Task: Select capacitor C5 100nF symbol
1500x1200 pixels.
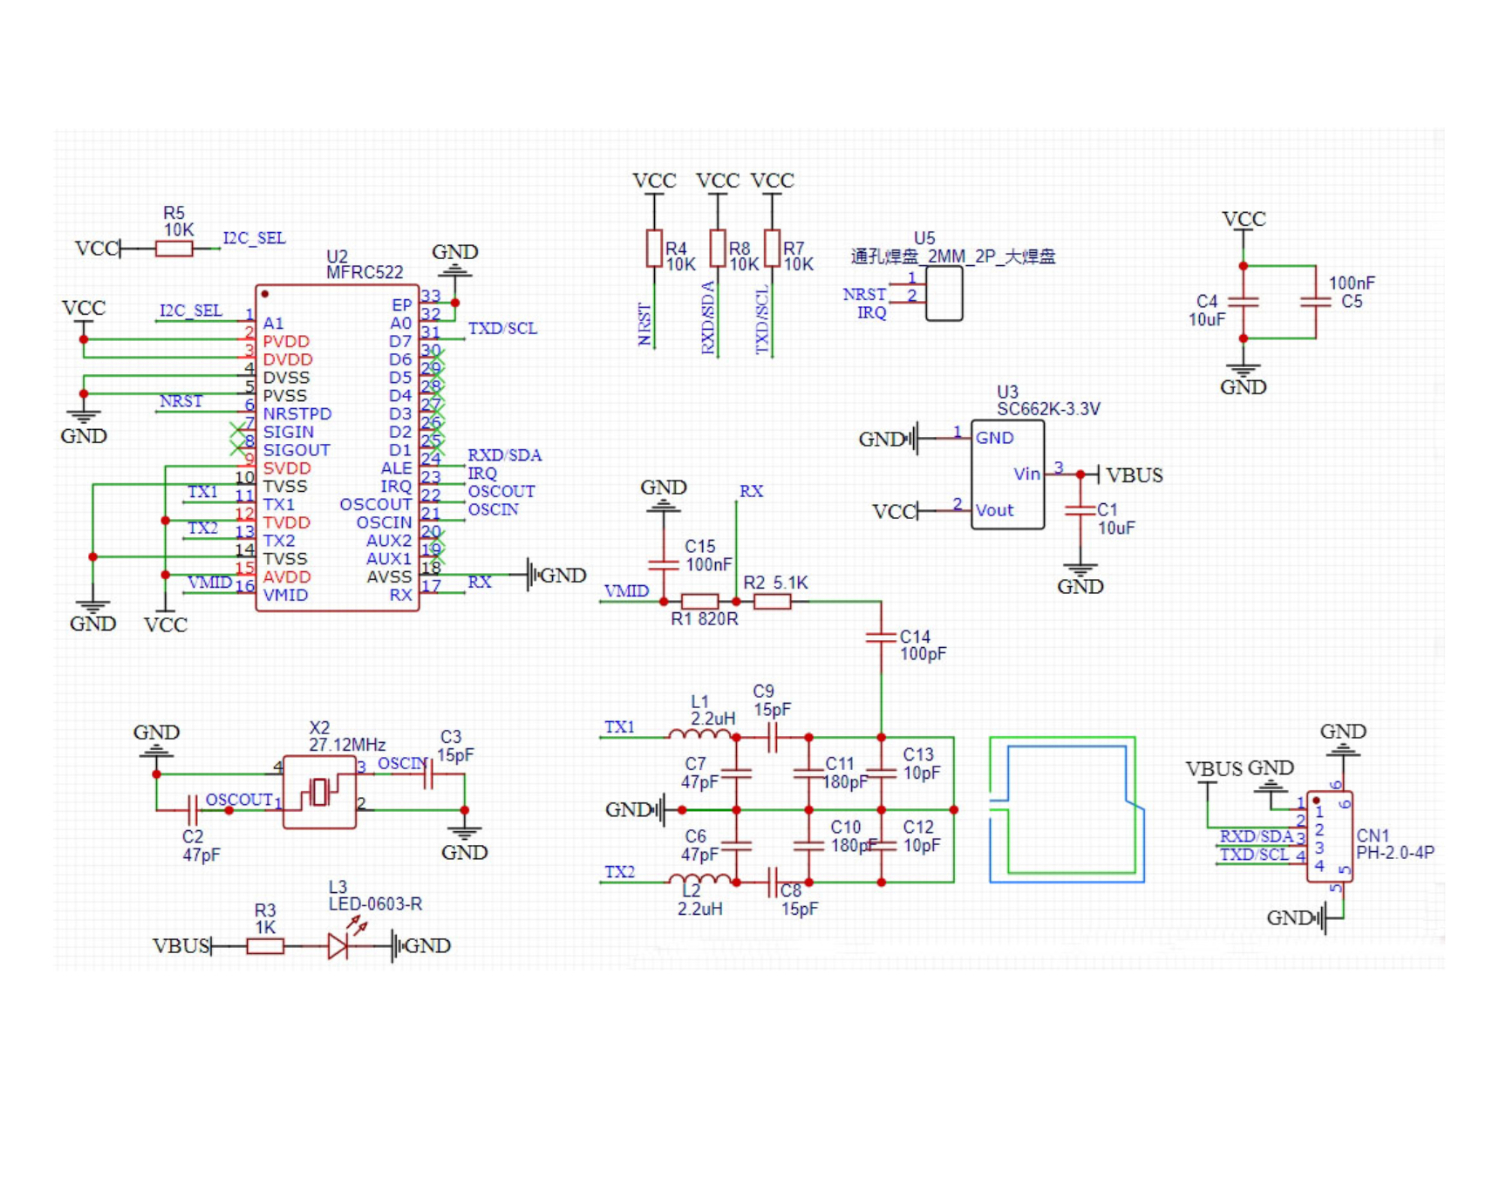Action: (1315, 301)
